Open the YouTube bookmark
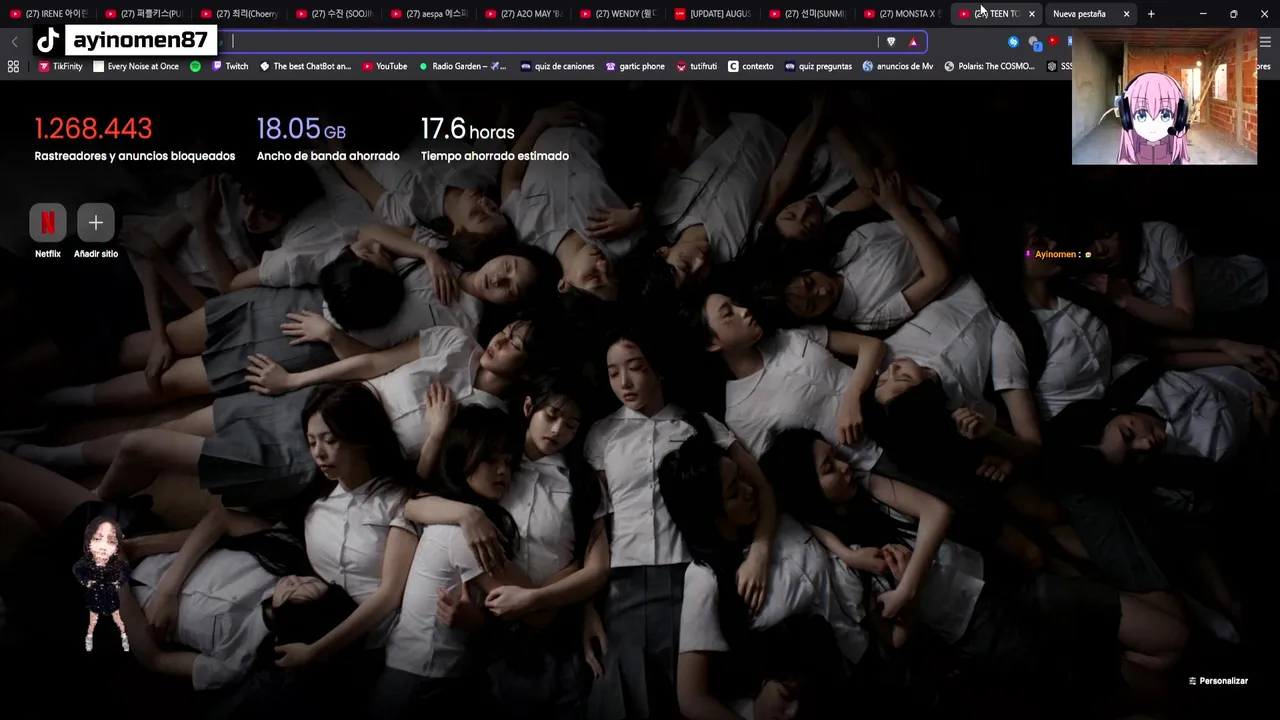Image resolution: width=1280 pixels, height=720 pixels. point(385,66)
